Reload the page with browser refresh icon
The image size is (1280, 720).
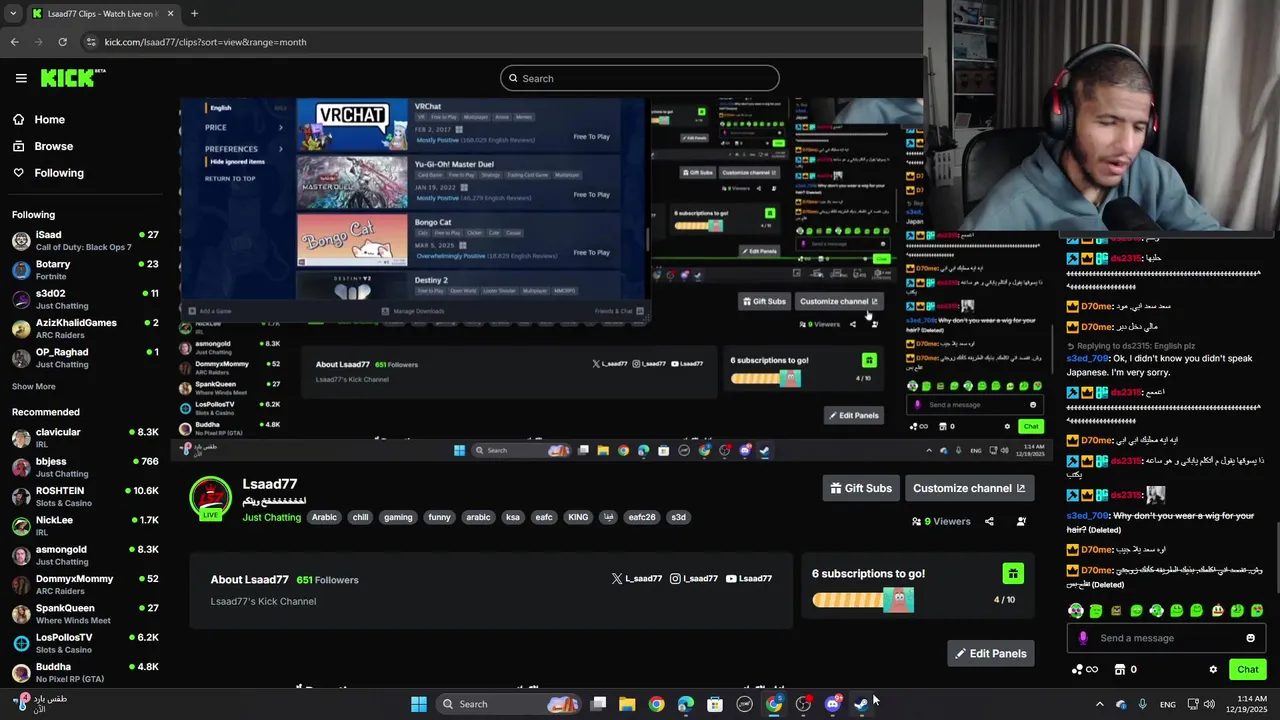(x=62, y=42)
